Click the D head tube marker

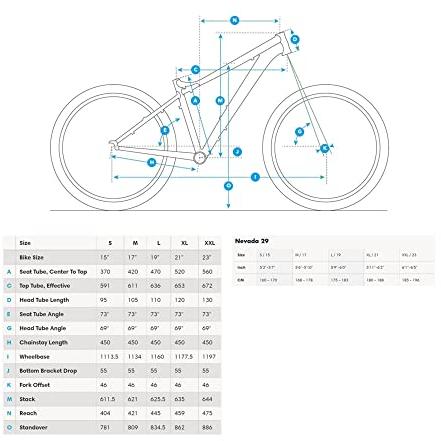click(x=295, y=39)
